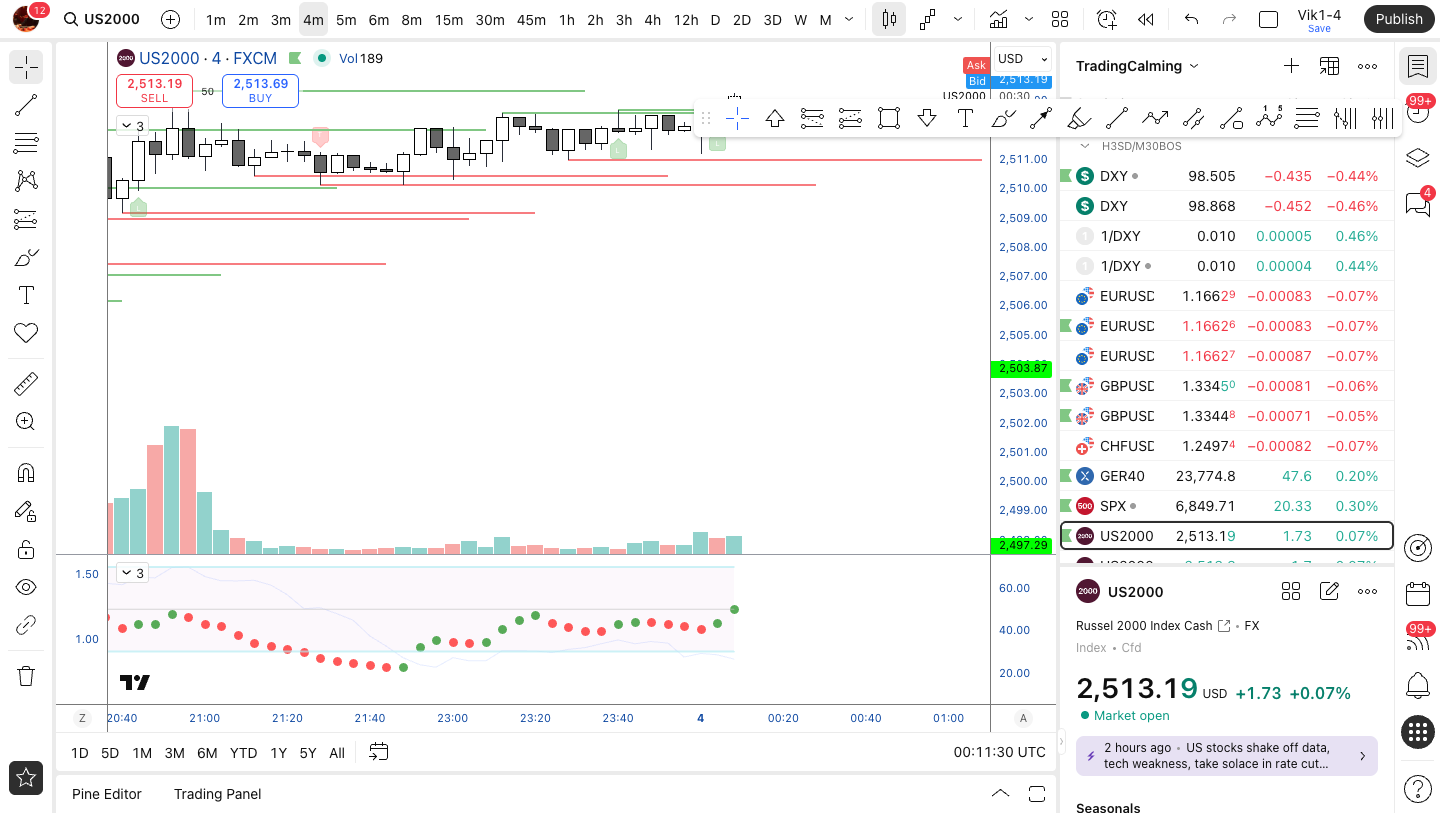Select the 1D range tab
The image size is (1440, 813).
(79, 753)
